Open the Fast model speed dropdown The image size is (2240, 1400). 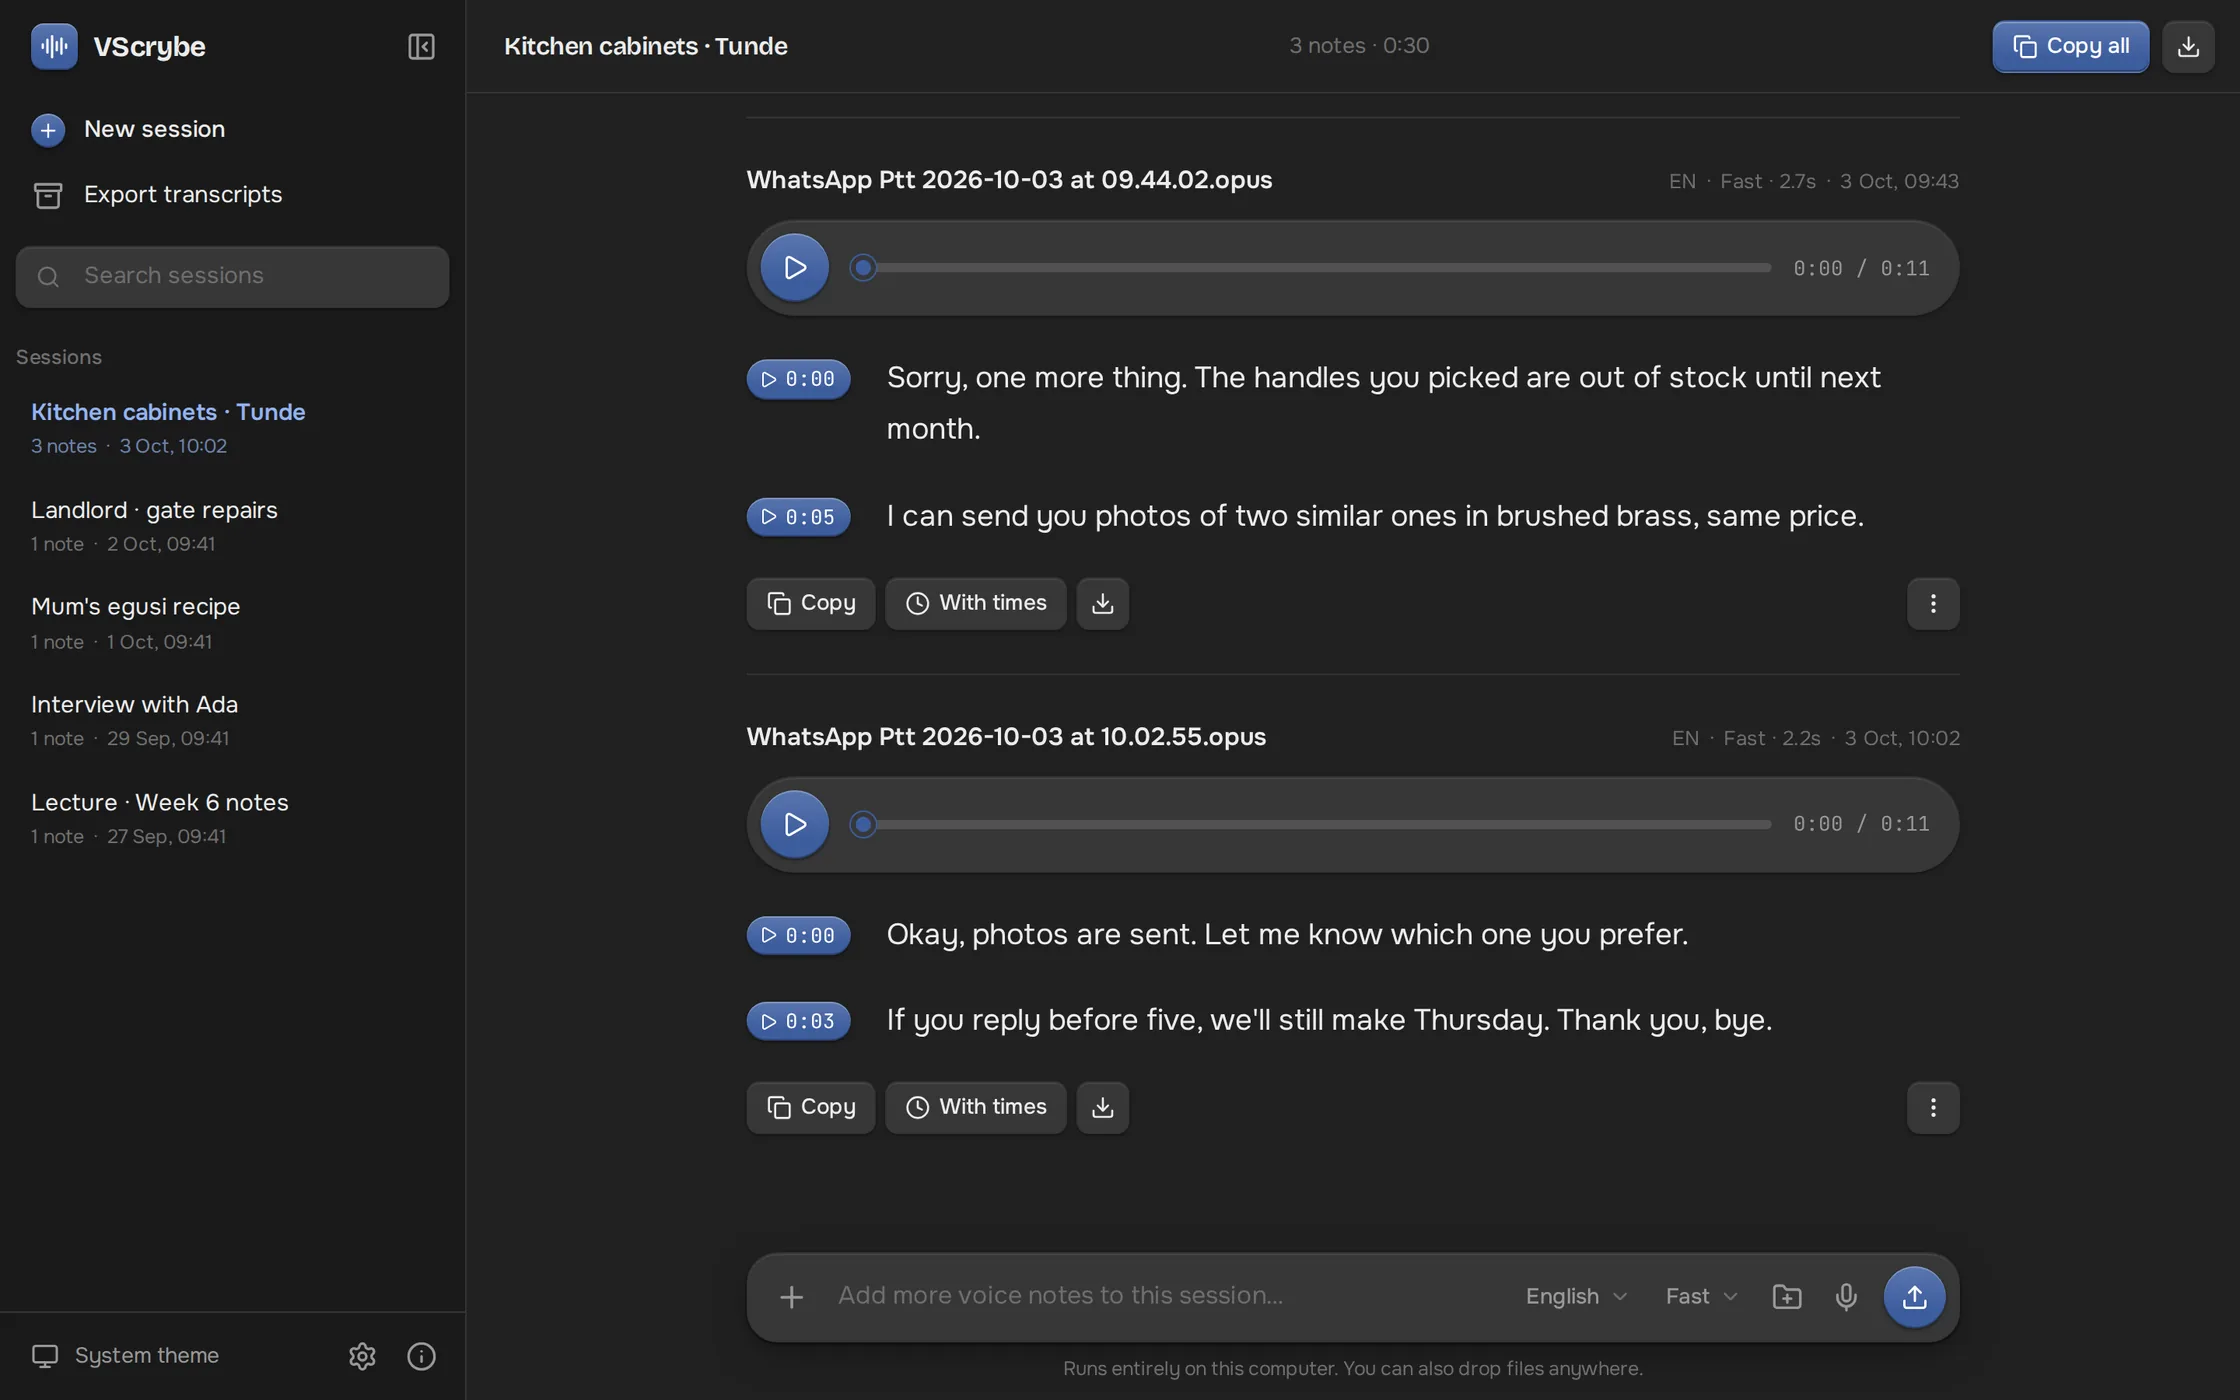tap(1701, 1297)
